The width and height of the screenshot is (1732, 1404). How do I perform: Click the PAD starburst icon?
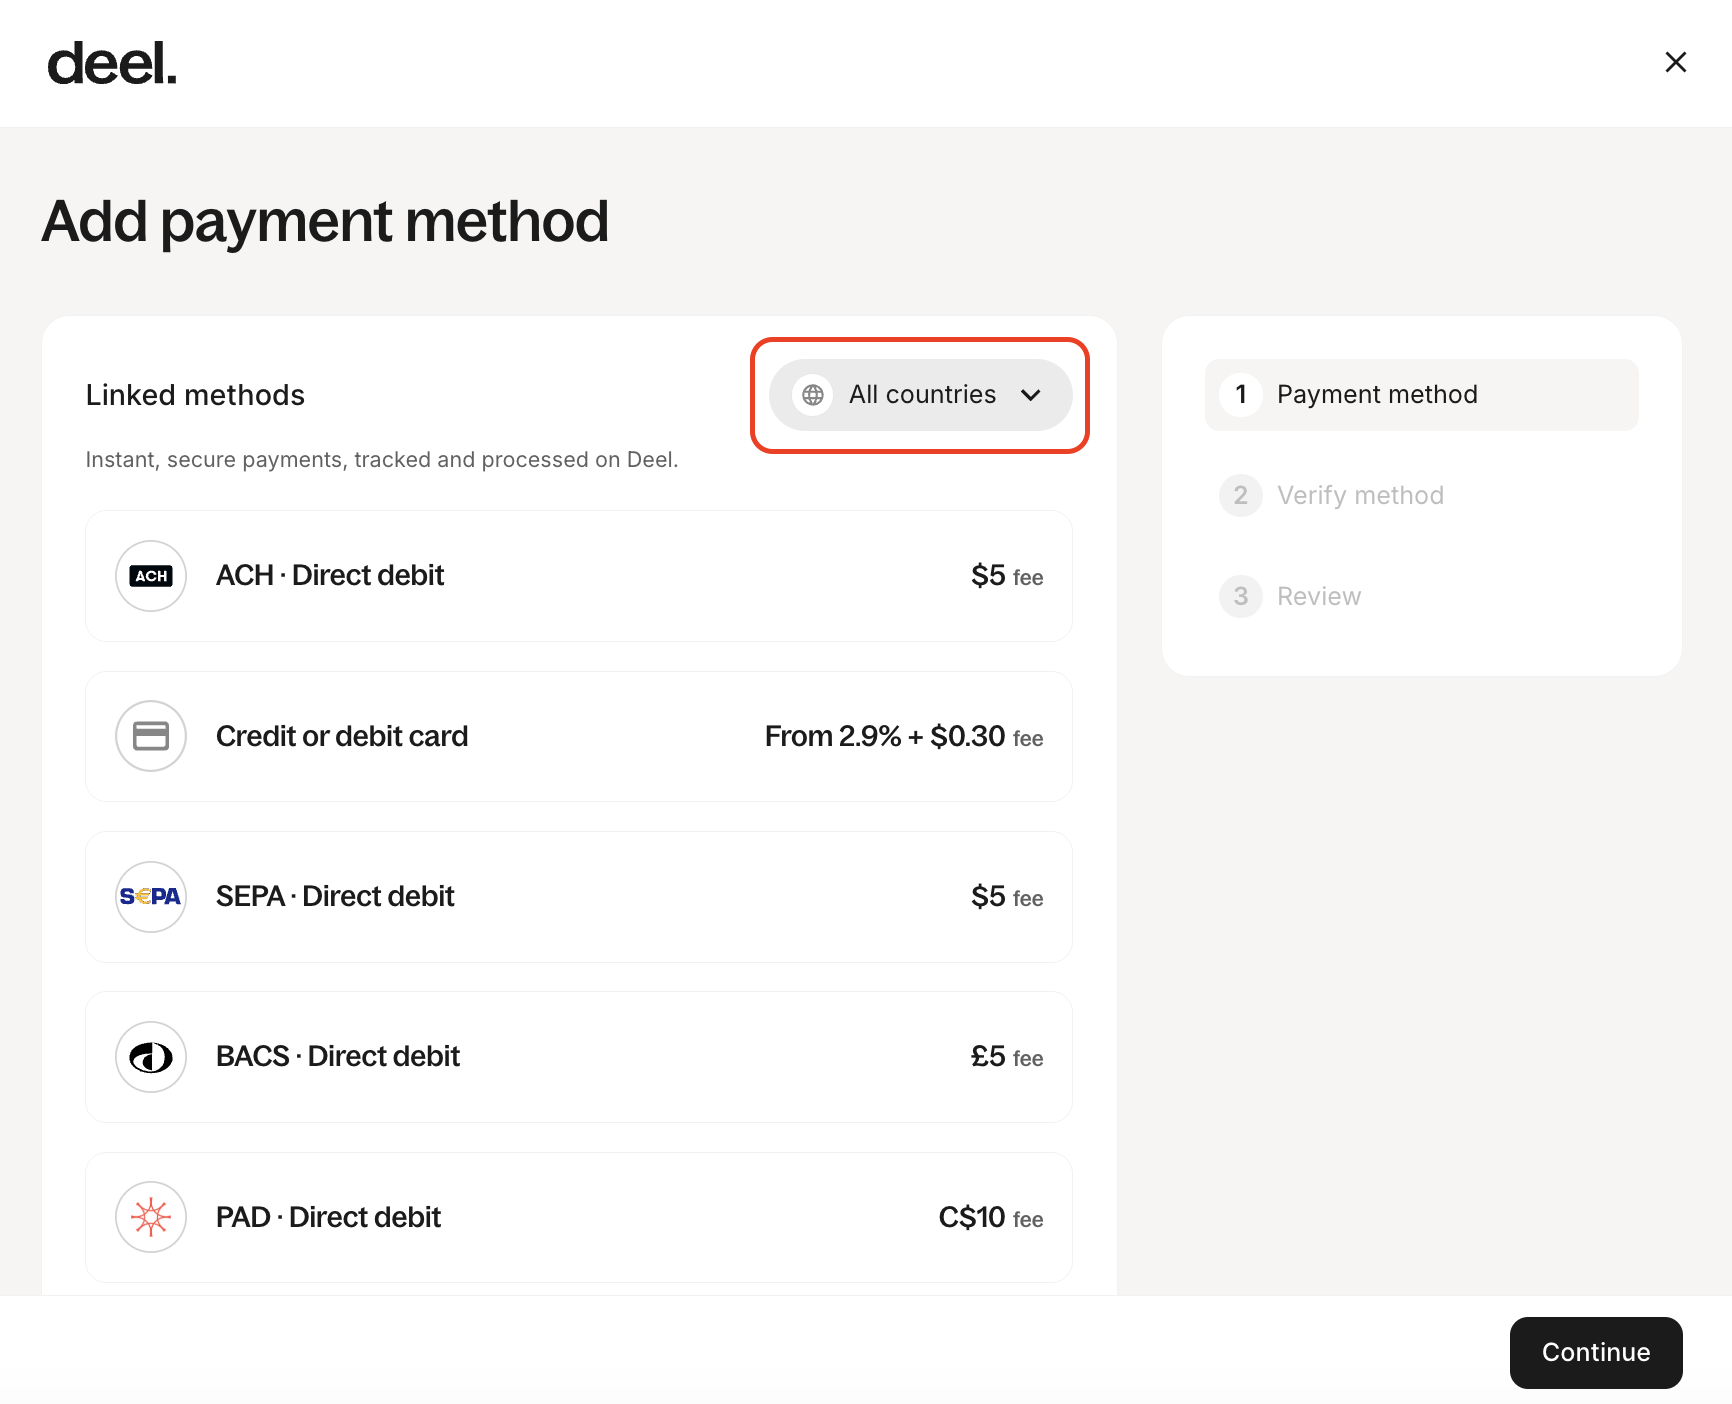click(x=151, y=1217)
